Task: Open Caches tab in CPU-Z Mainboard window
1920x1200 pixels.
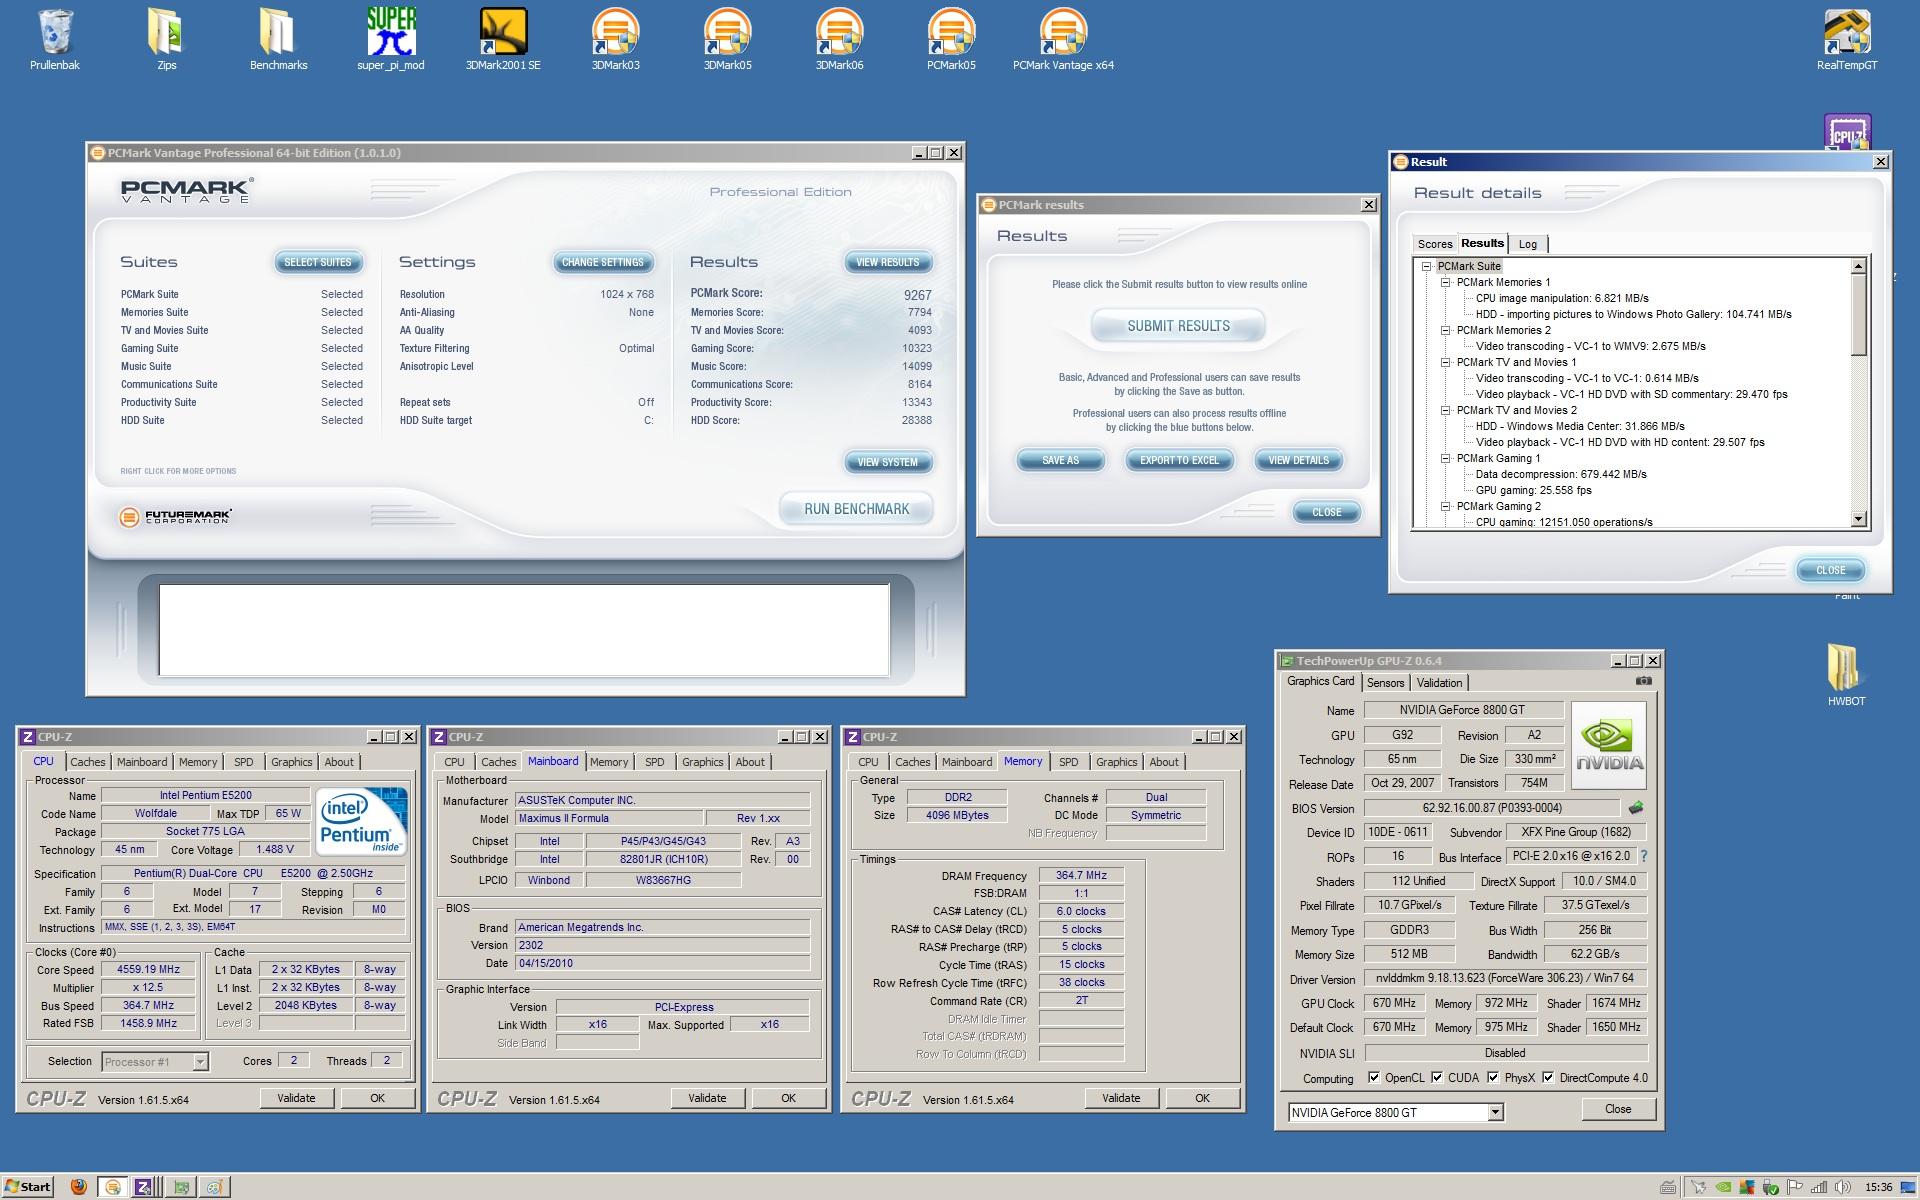Action: [x=498, y=762]
